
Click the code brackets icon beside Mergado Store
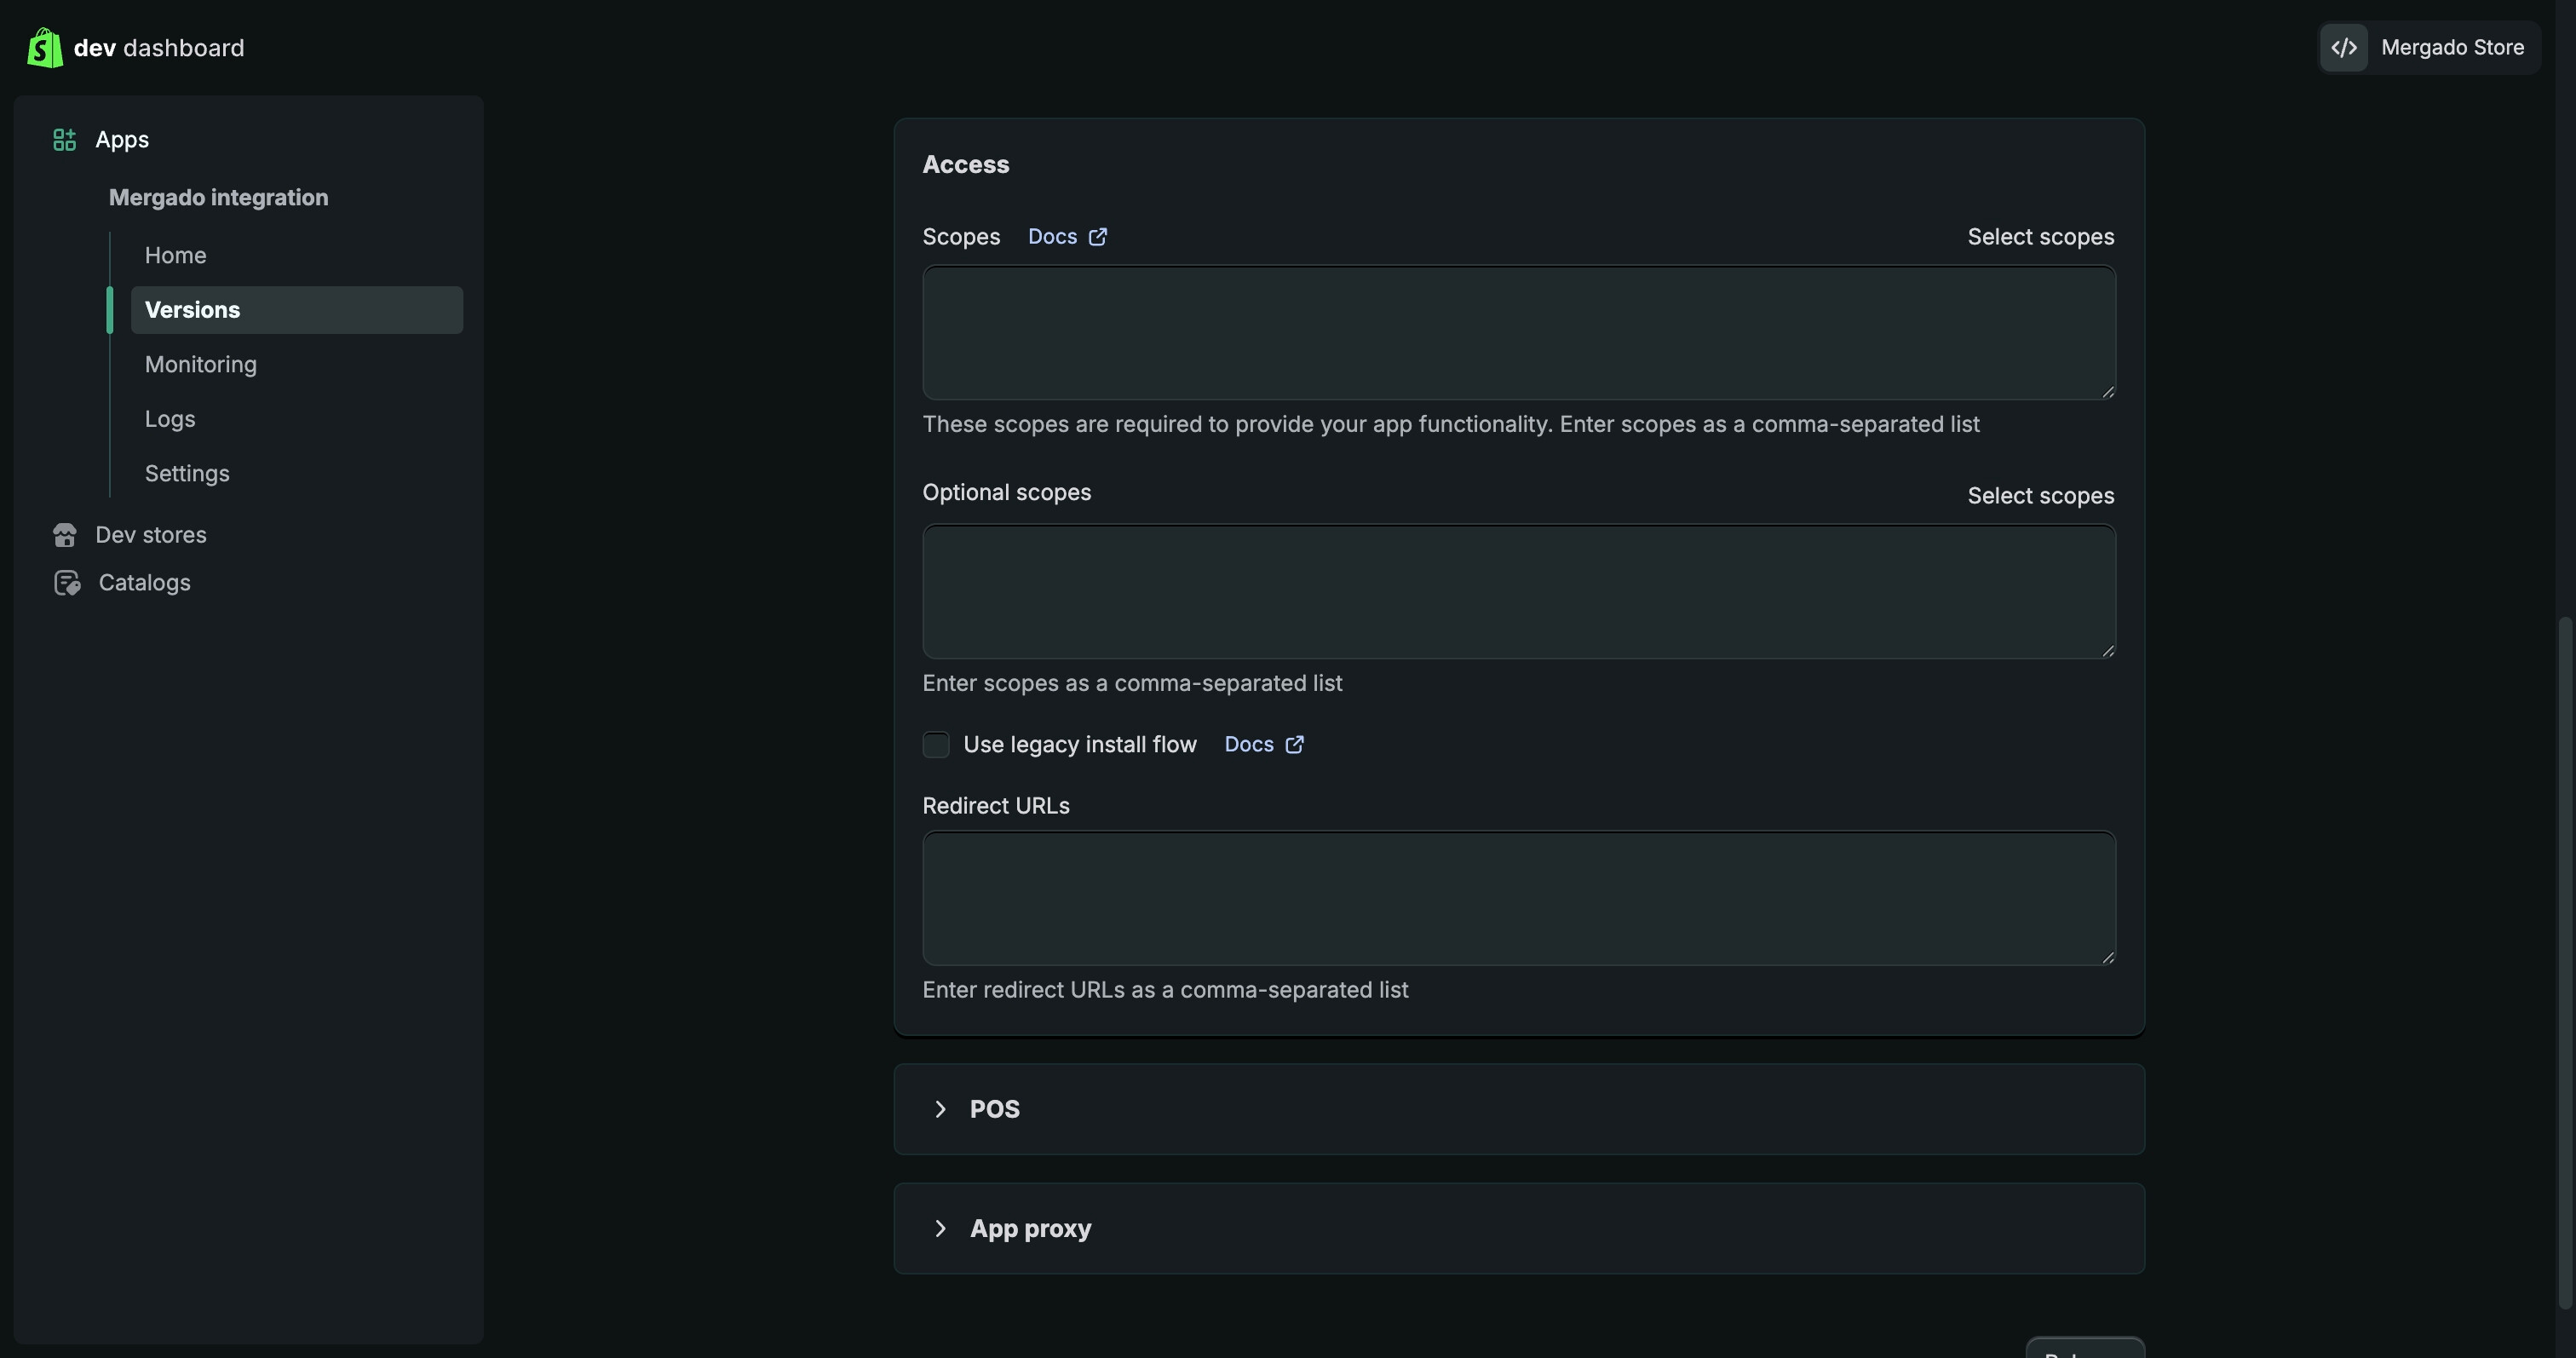pyautogui.click(x=2343, y=48)
